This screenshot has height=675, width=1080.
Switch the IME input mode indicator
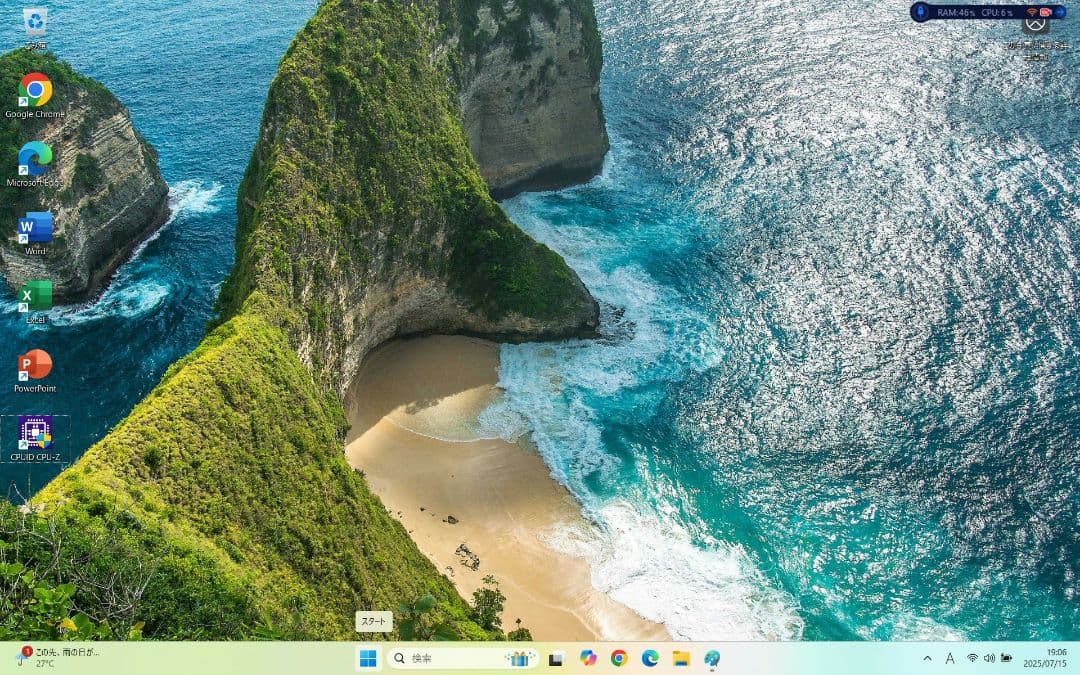[950, 659]
